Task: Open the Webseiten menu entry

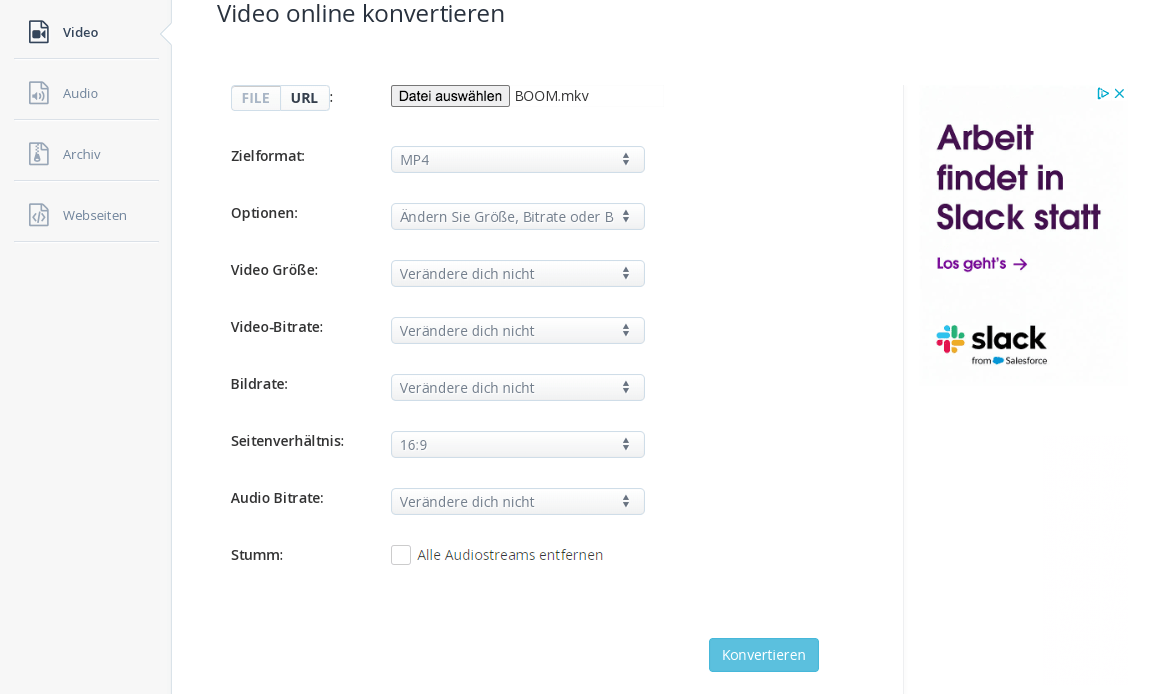Action: (x=94, y=214)
